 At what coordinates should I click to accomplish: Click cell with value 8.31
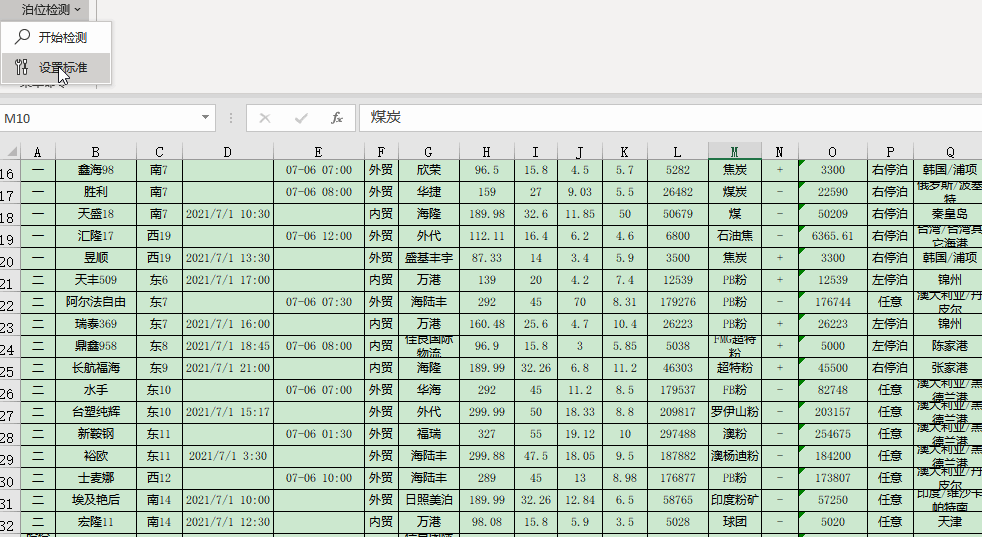point(624,301)
